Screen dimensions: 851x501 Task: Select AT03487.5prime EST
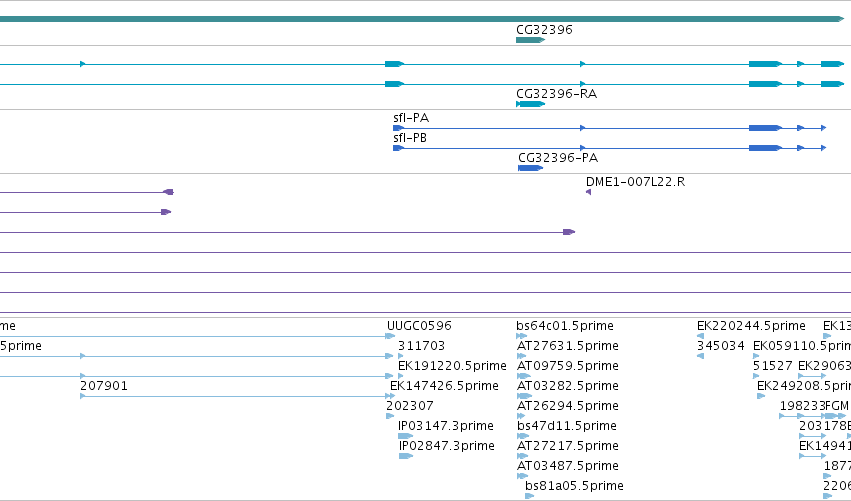568,466
